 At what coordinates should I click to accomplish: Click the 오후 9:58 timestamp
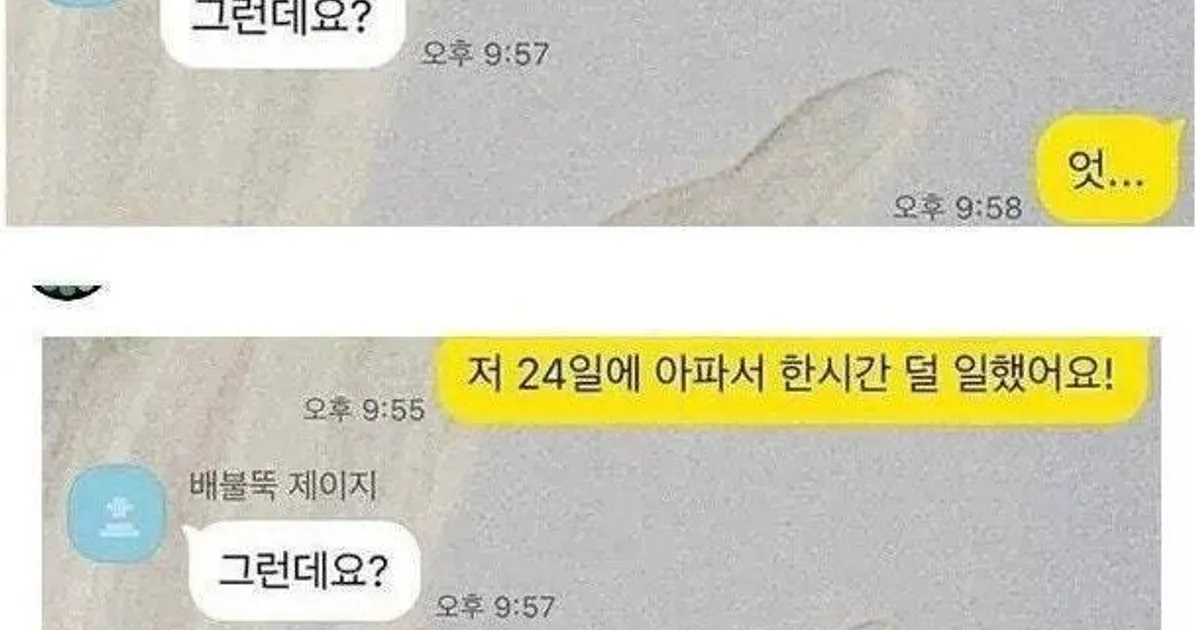(x=959, y=208)
